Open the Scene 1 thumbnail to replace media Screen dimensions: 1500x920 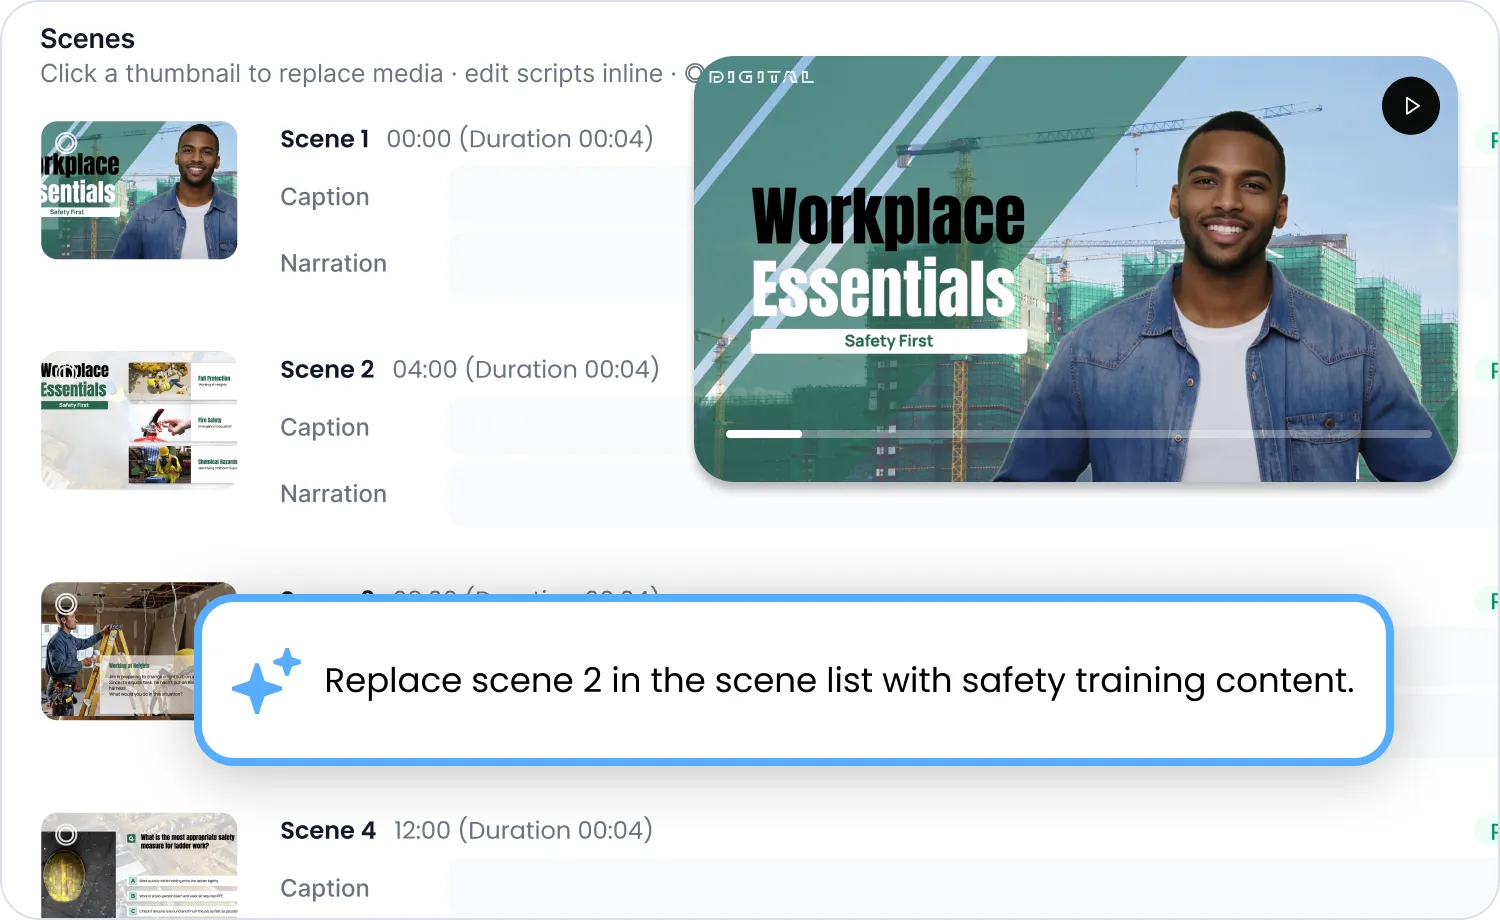pyautogui.click(x=139, y=190)
